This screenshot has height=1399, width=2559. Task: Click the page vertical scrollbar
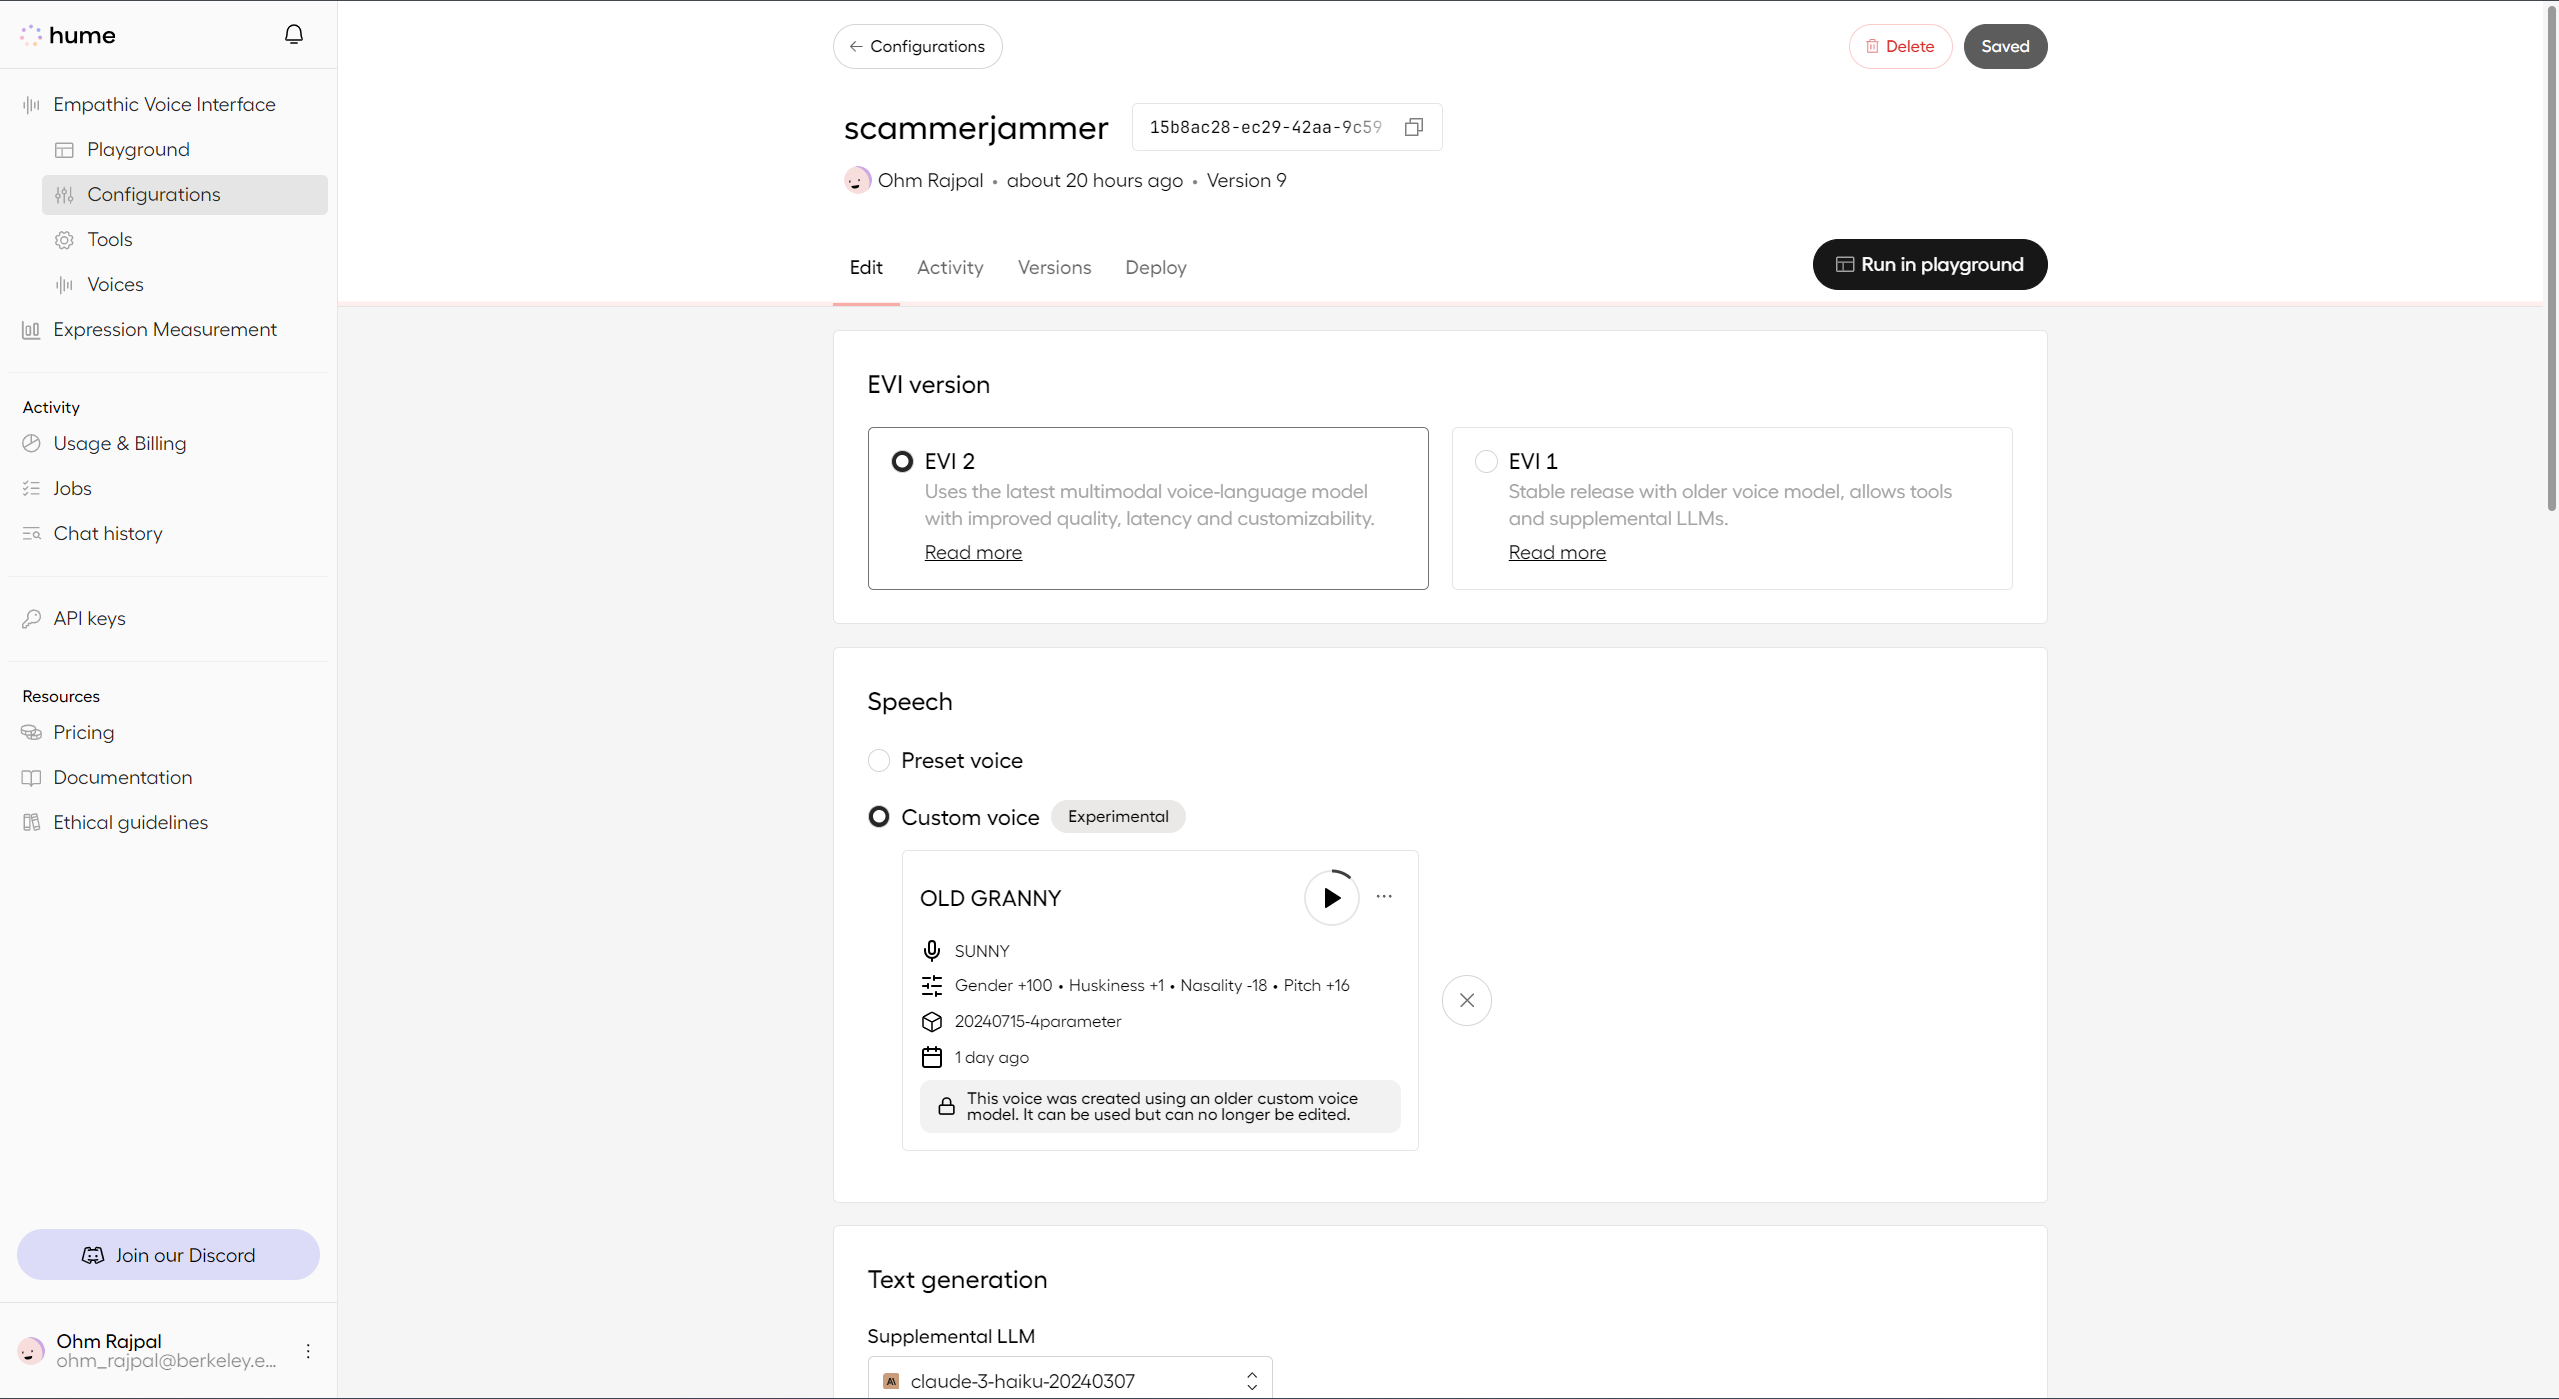tap(2551, 260)
